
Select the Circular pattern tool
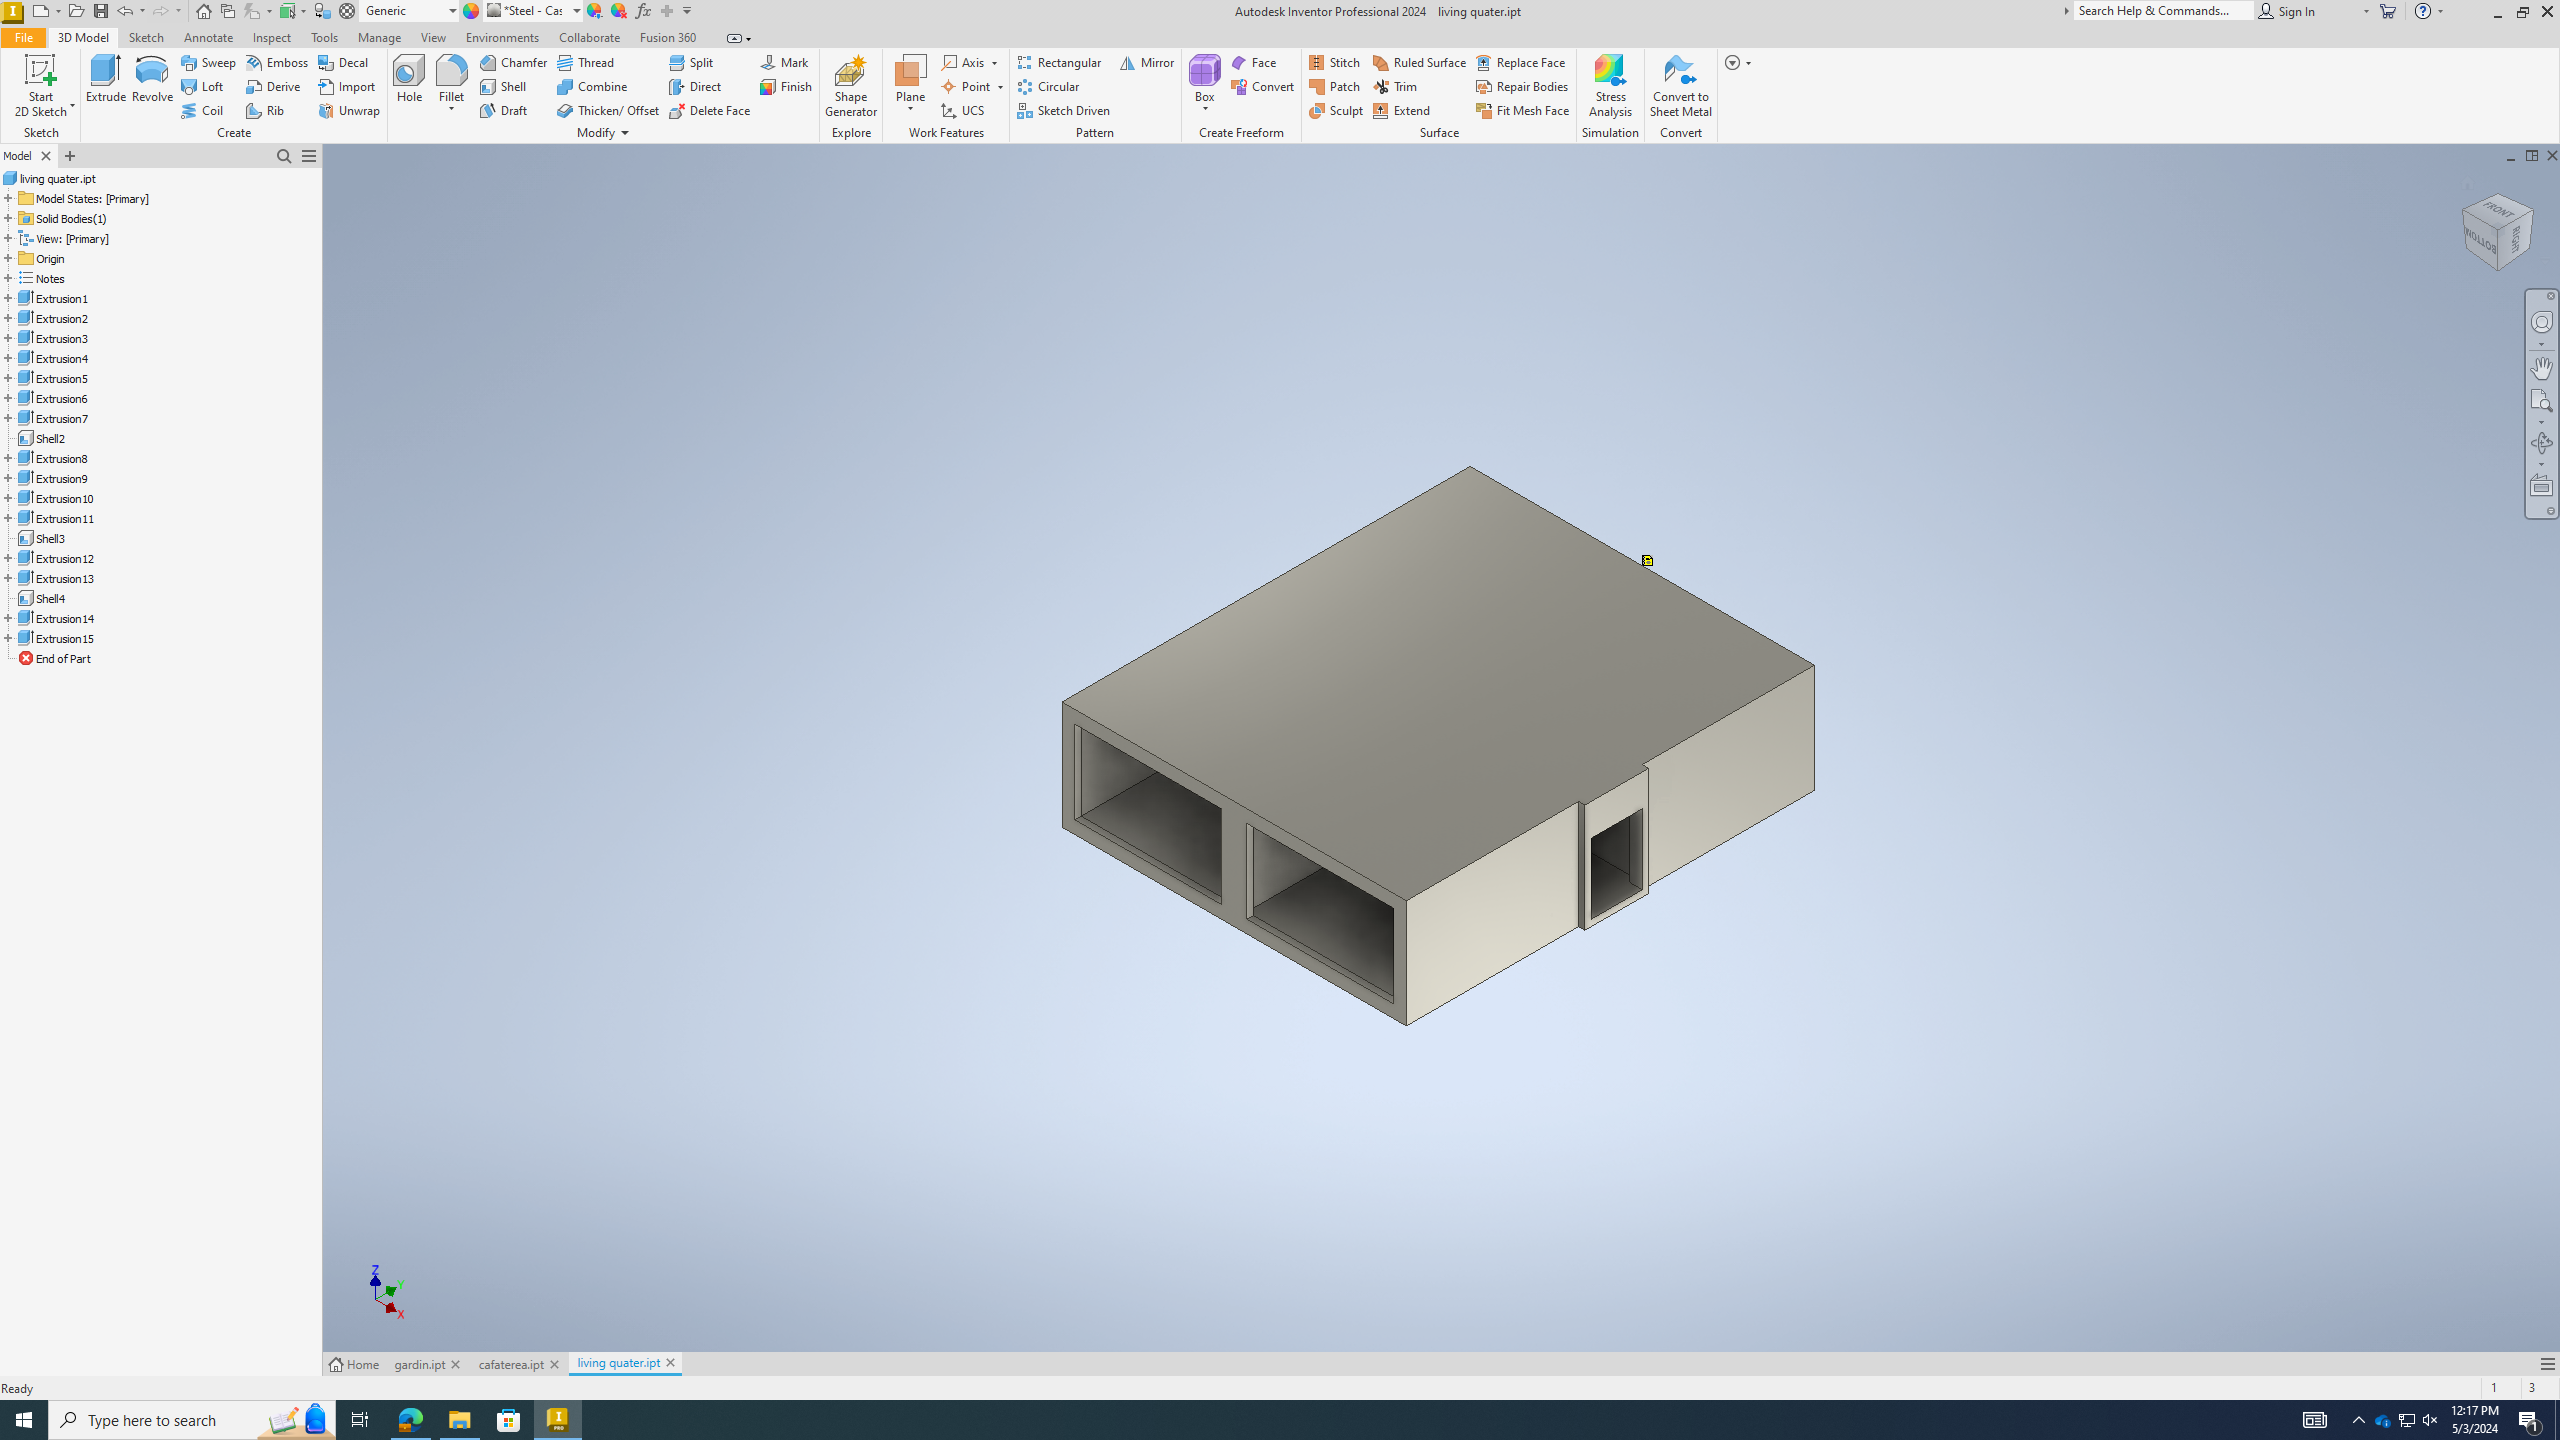pyautogui.click(x=1048, y=86)
